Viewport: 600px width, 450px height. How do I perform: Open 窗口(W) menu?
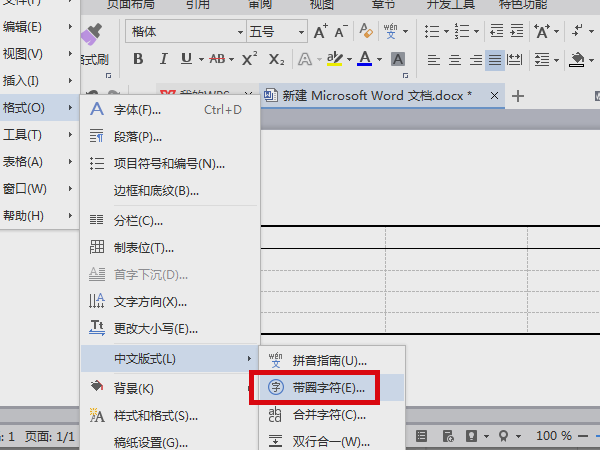39,189
